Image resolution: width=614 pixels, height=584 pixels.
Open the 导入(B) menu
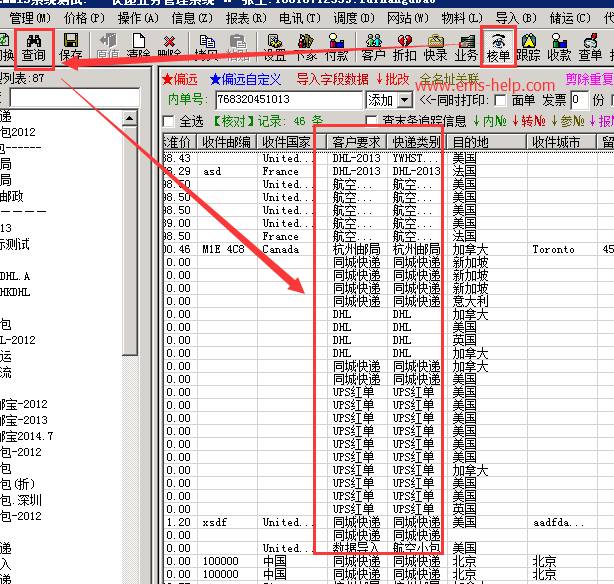(x=516, y=18)
